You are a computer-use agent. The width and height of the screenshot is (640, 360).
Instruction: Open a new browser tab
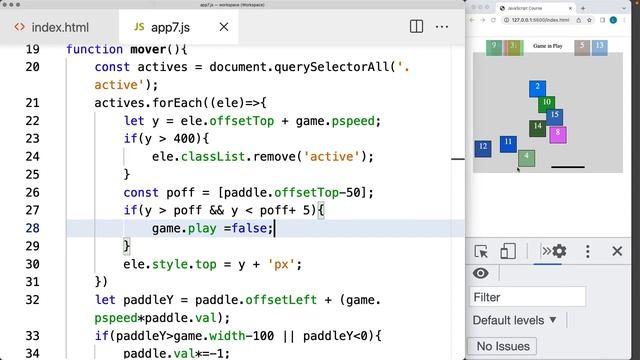[583, 8]
